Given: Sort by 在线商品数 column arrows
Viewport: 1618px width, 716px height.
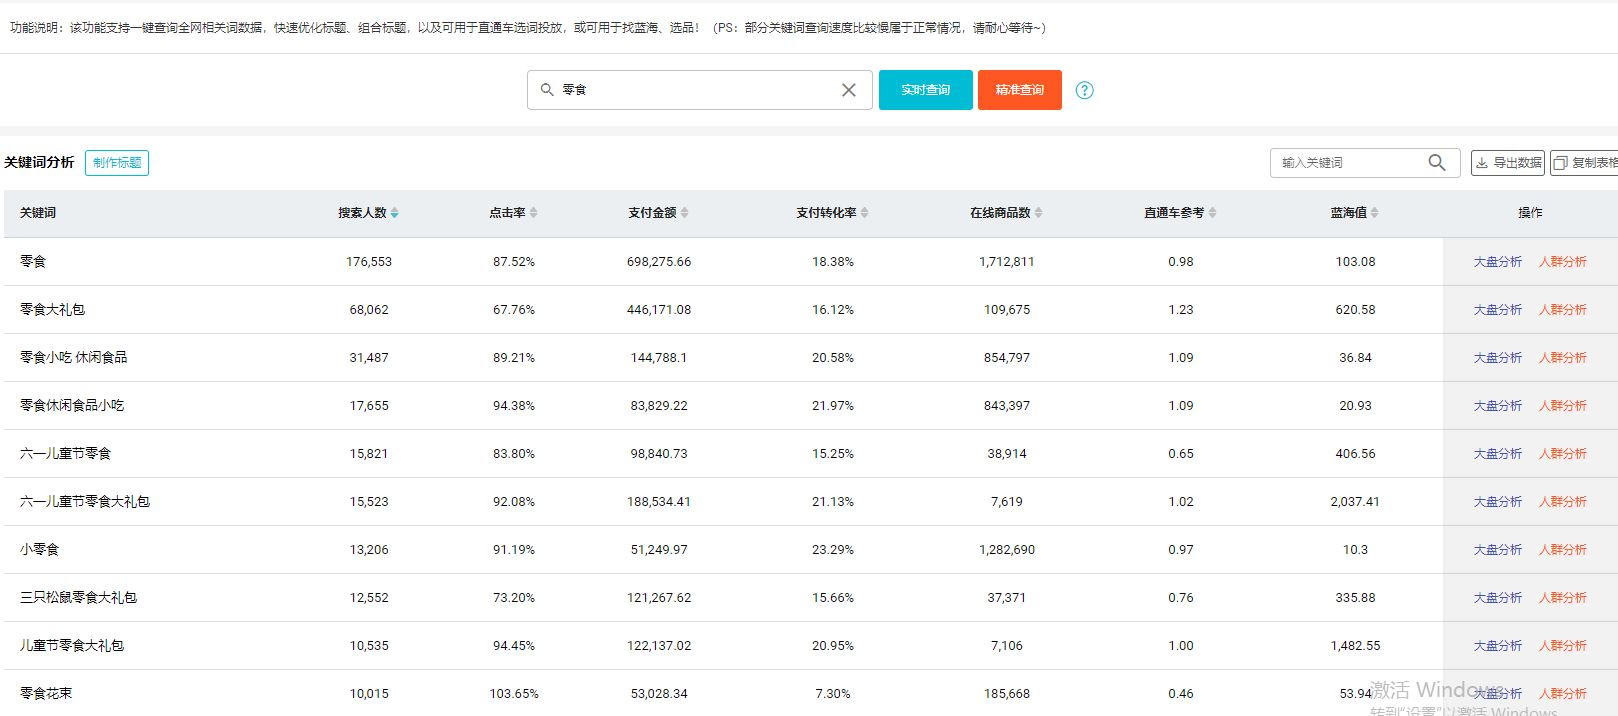Looking at the screenshot, I should [1039, 213].
